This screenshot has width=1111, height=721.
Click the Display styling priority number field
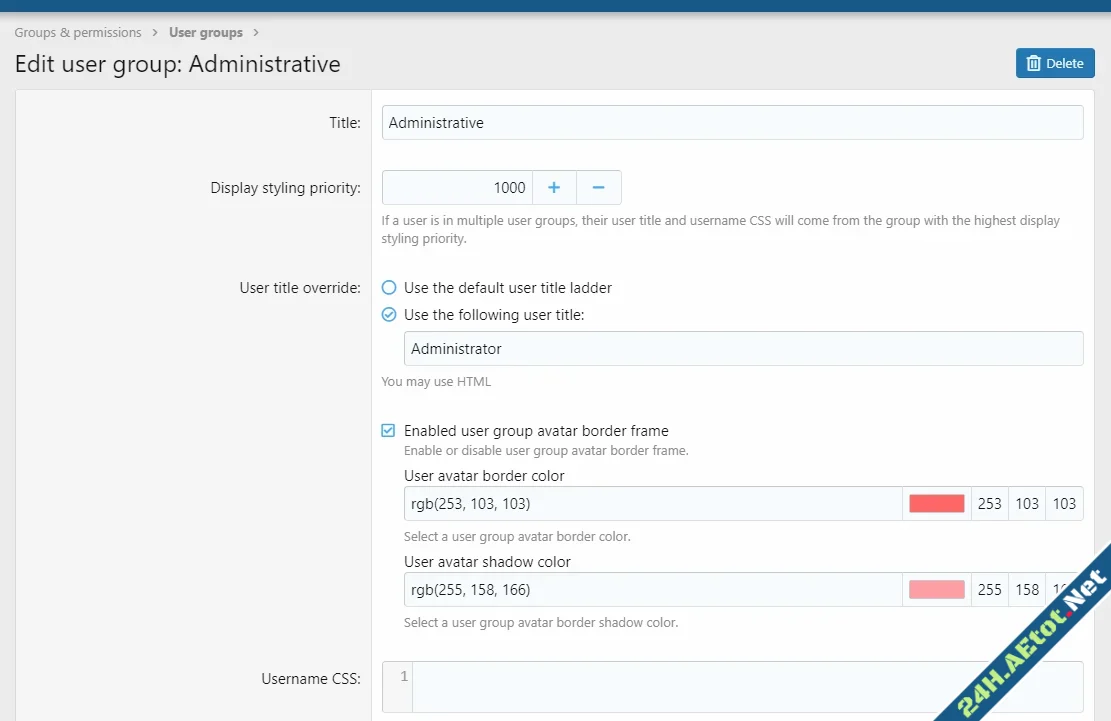pyautogui.click(x=457, y=188)
